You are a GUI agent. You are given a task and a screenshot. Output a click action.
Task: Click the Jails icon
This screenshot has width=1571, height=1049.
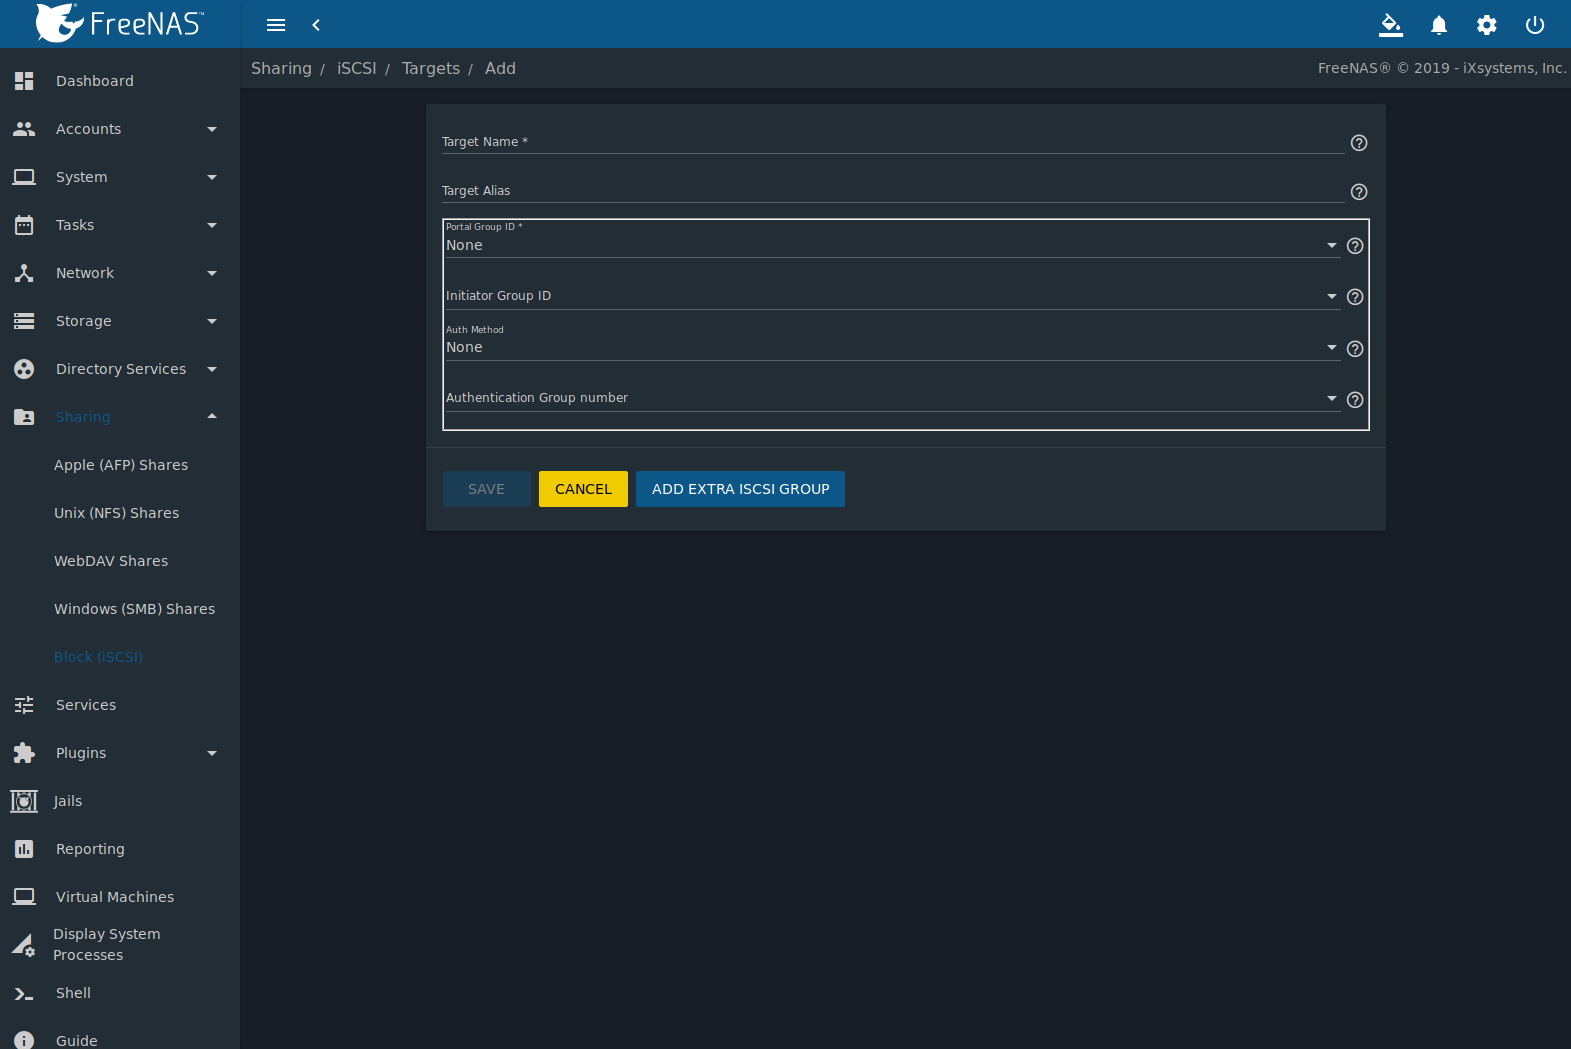click(24, 801)
